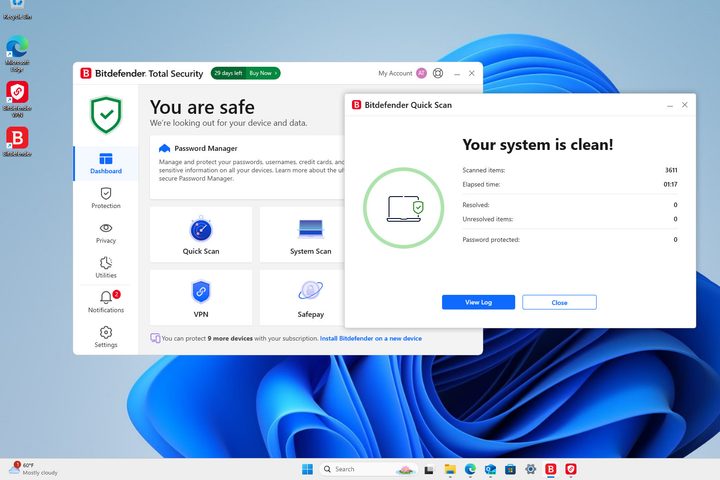Viewport: 720px width, 480px height.
Task: Open the Privacy section in sidebar
Action: [x=106, y=233]
